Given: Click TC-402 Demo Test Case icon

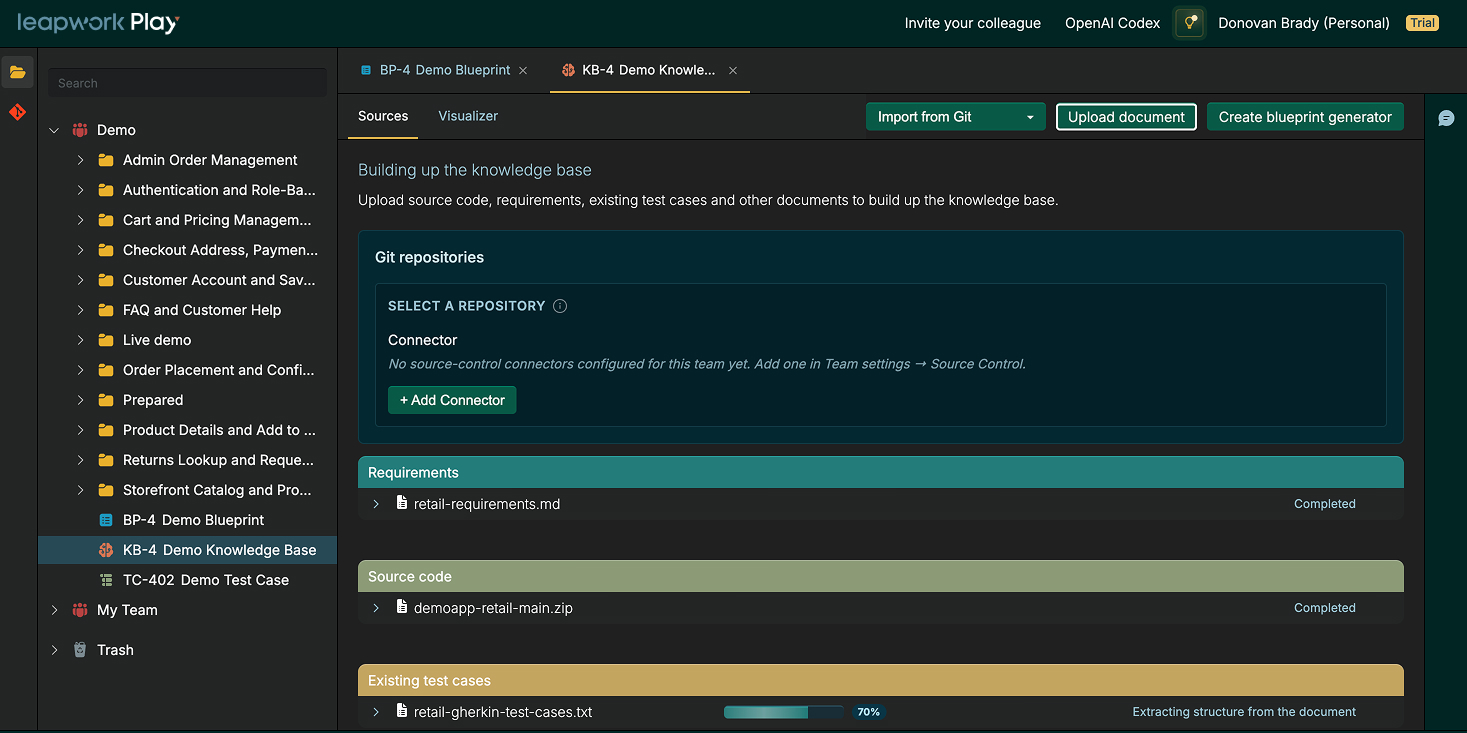Looking at the screenshot, I should pyautogui.click(x=106, y=580).
